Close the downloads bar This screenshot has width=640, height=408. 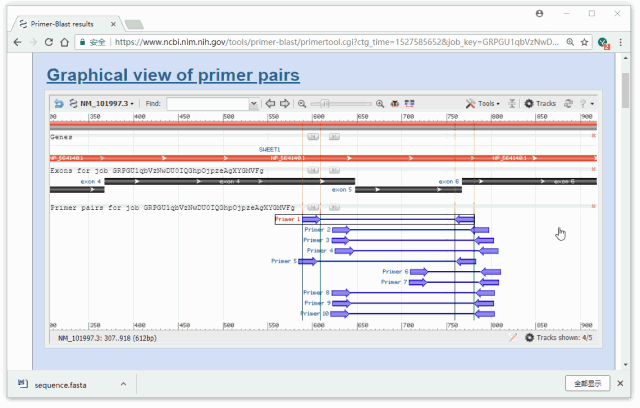620,384
